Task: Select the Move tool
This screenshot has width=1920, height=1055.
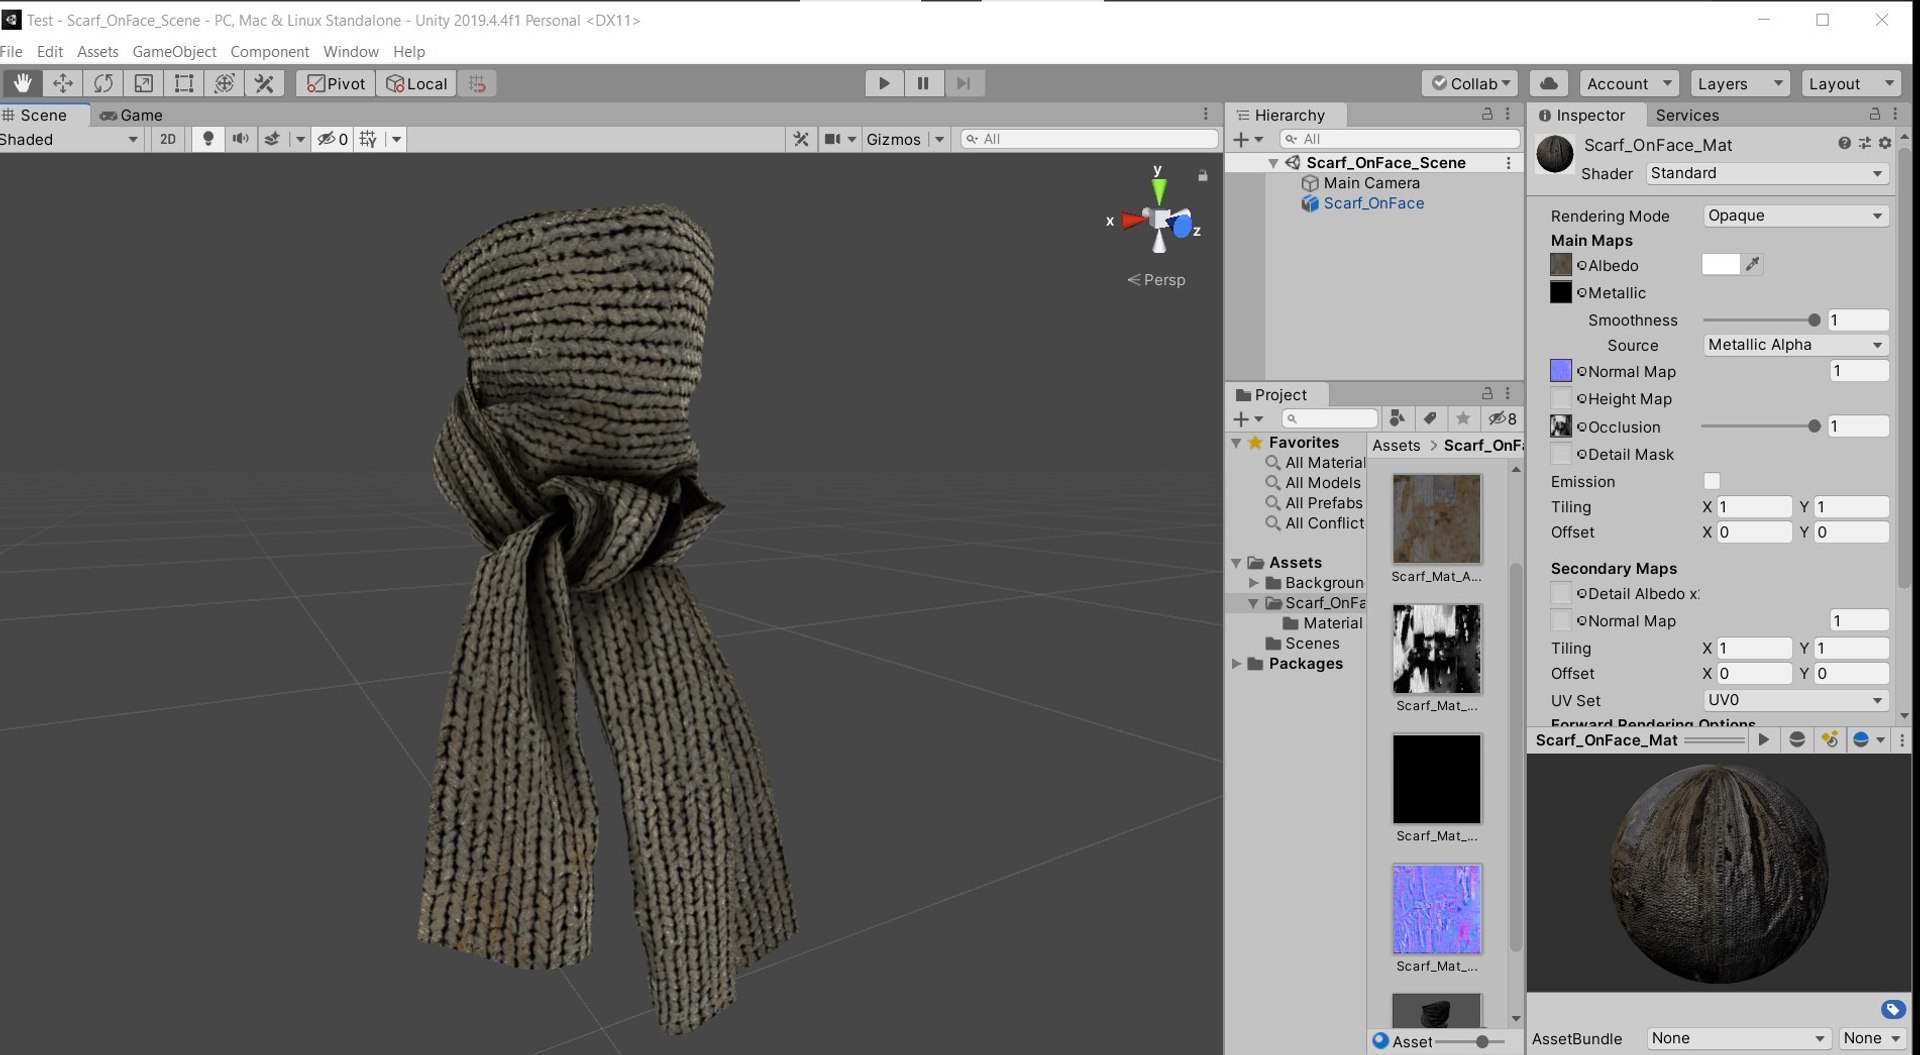Action: coord(63,83)
